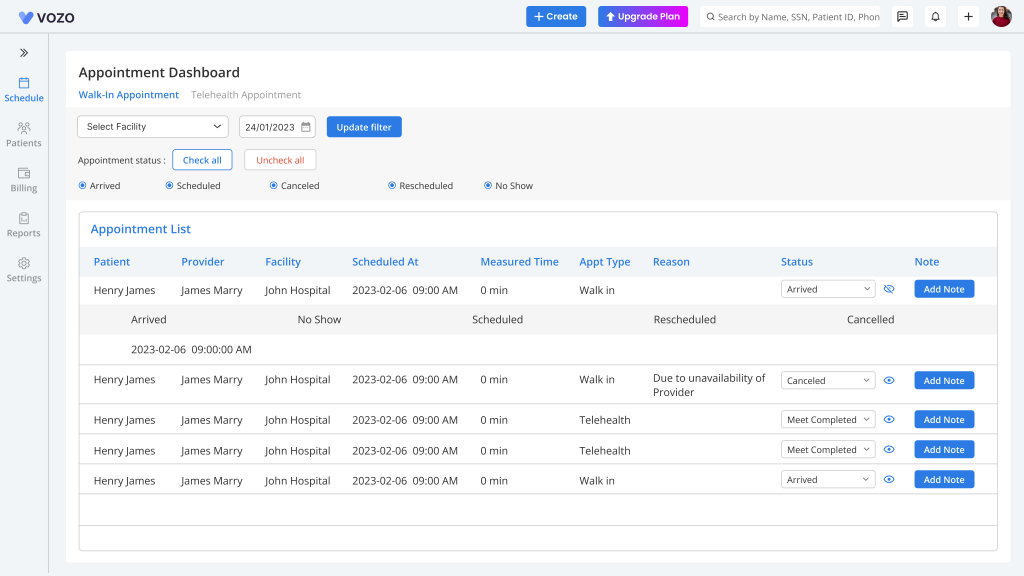Switch to Walk-In Appointment tab
Image resolution: width=1024 pixels, height=576 pixels.
(129, 95)
